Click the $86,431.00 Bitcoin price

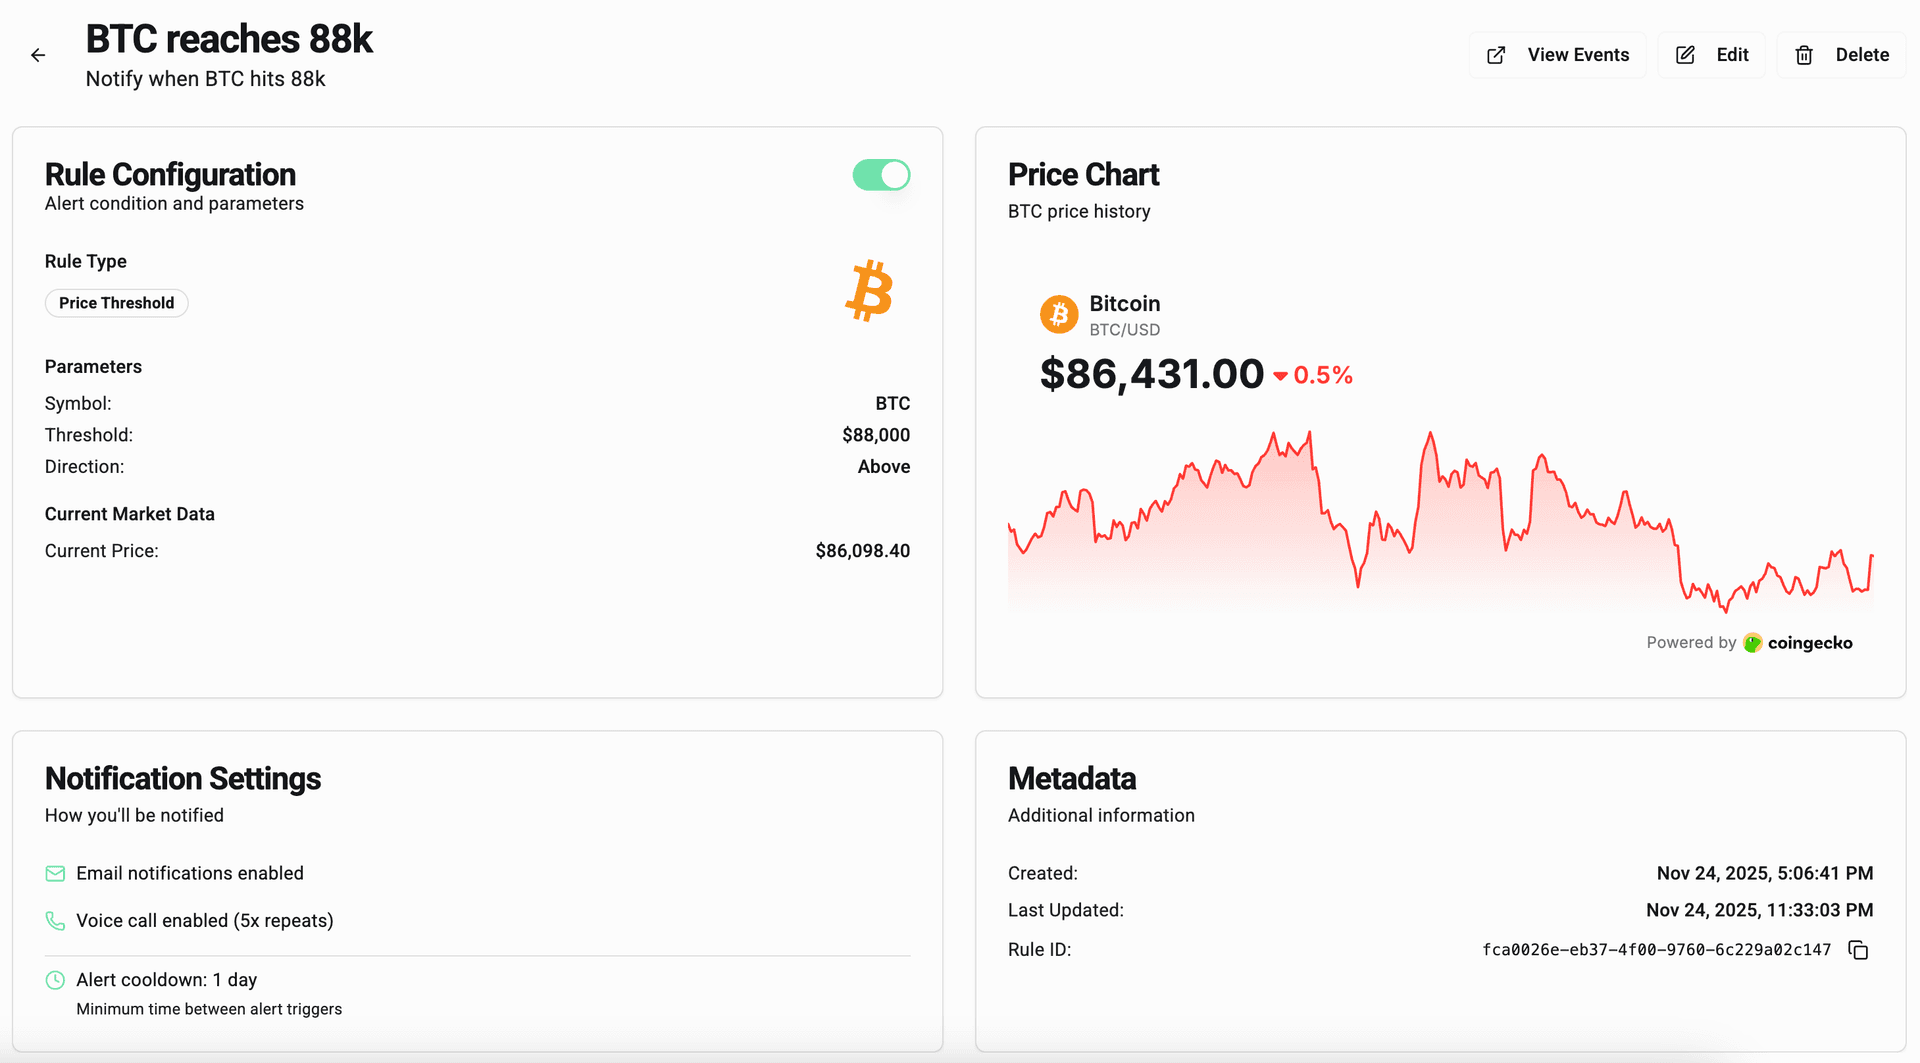point(1151,374)
